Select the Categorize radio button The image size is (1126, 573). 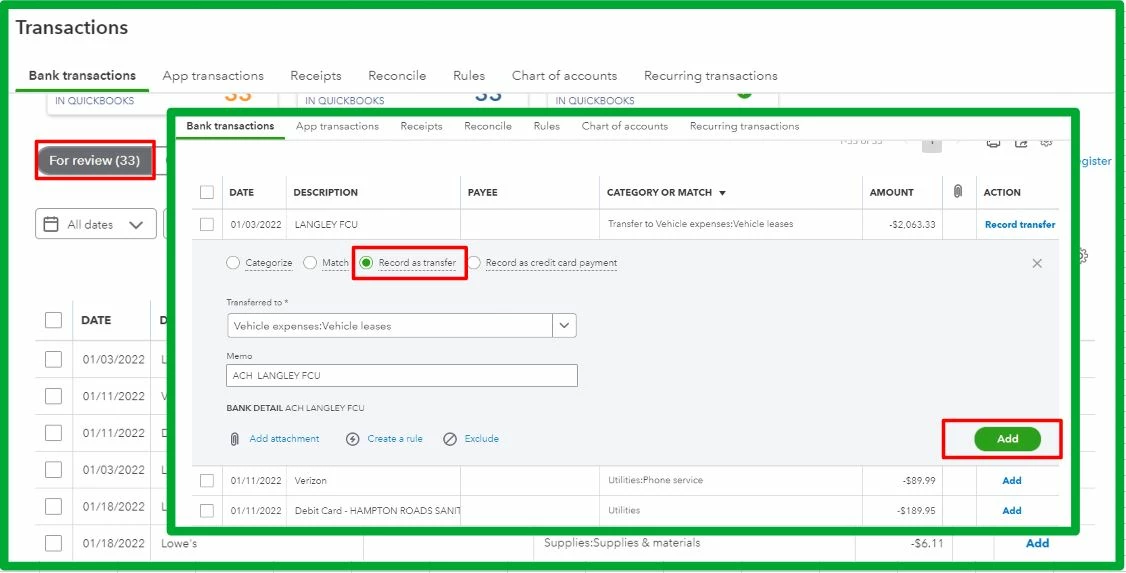coord(233,263)
